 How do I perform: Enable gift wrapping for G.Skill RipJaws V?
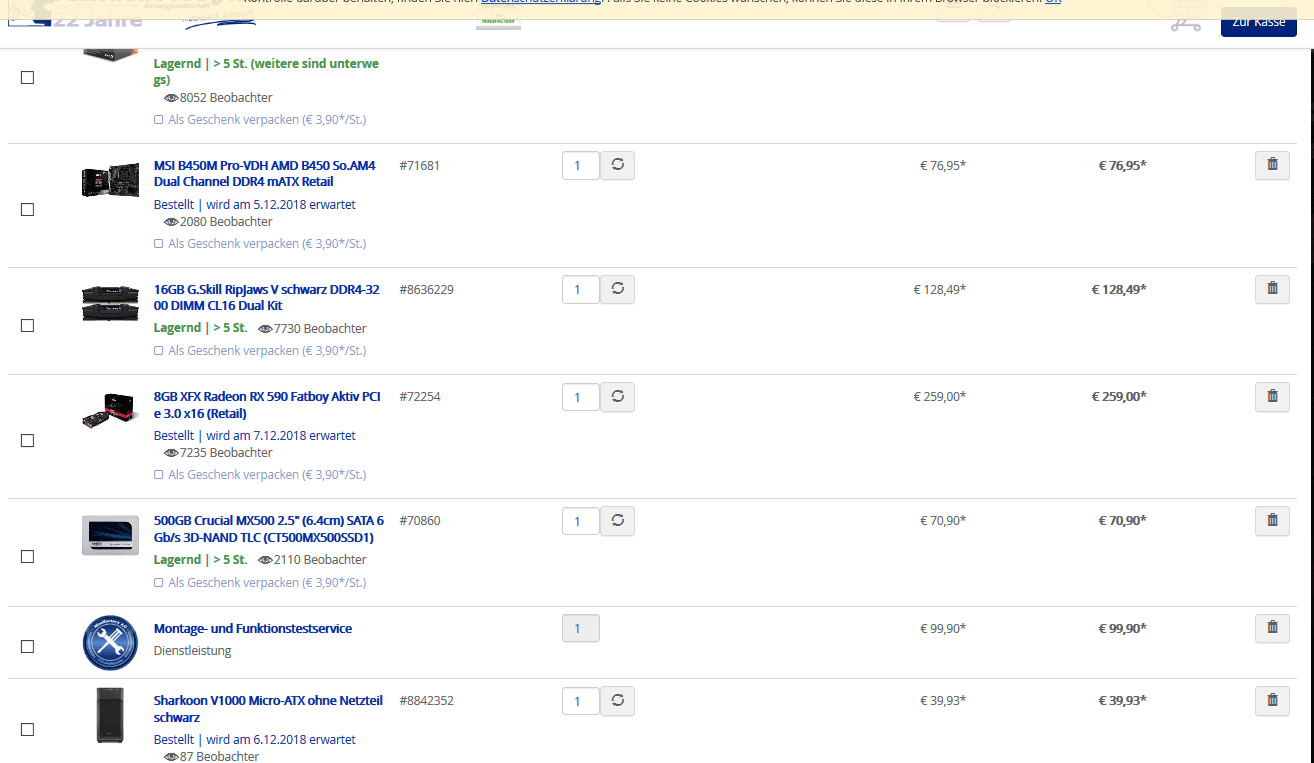pos(158,351)
